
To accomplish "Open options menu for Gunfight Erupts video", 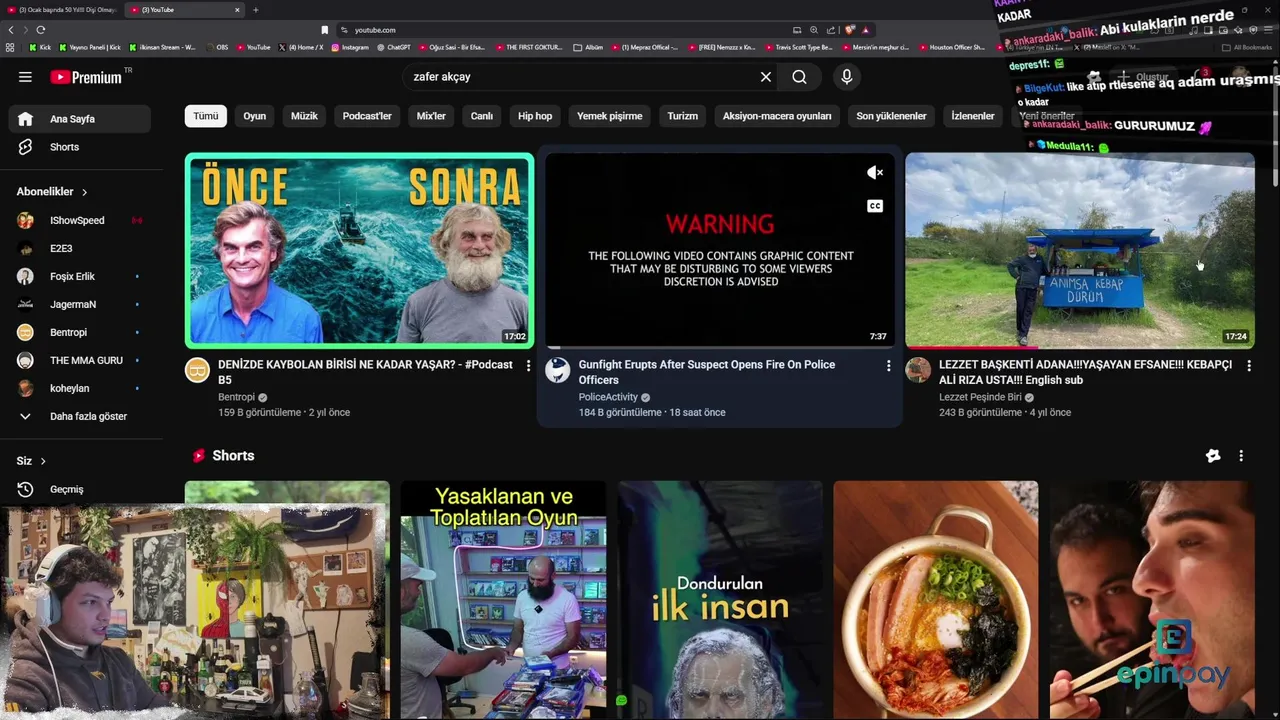I will pos(888,366).
